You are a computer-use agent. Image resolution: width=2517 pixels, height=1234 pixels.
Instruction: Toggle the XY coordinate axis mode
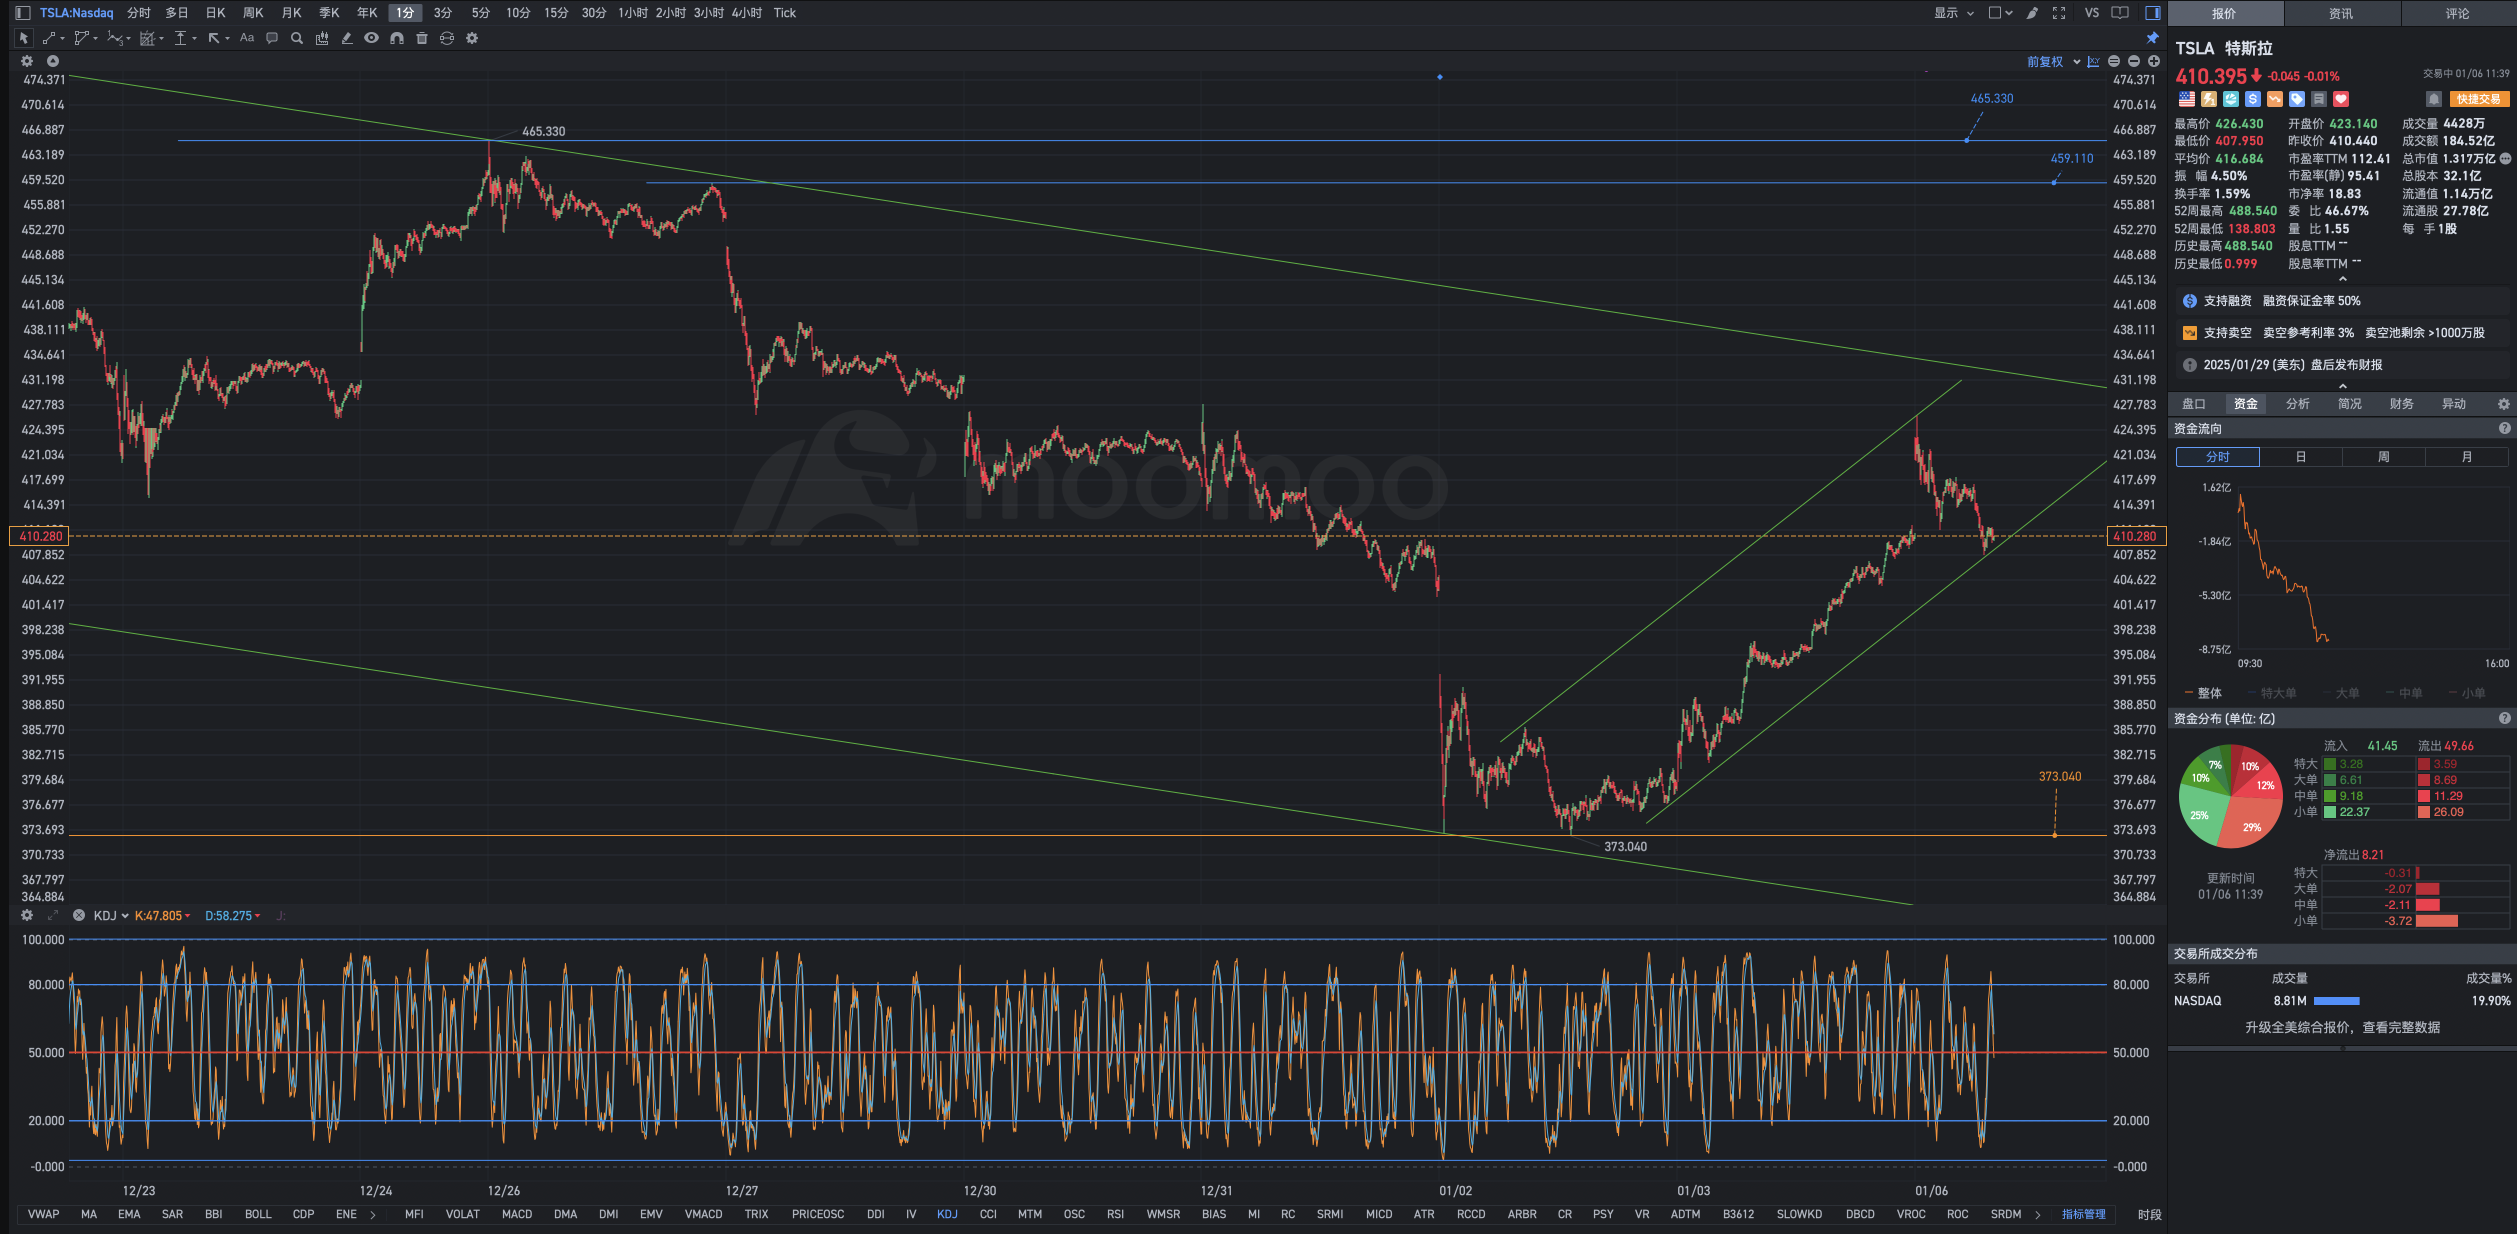pos(2093,62)
